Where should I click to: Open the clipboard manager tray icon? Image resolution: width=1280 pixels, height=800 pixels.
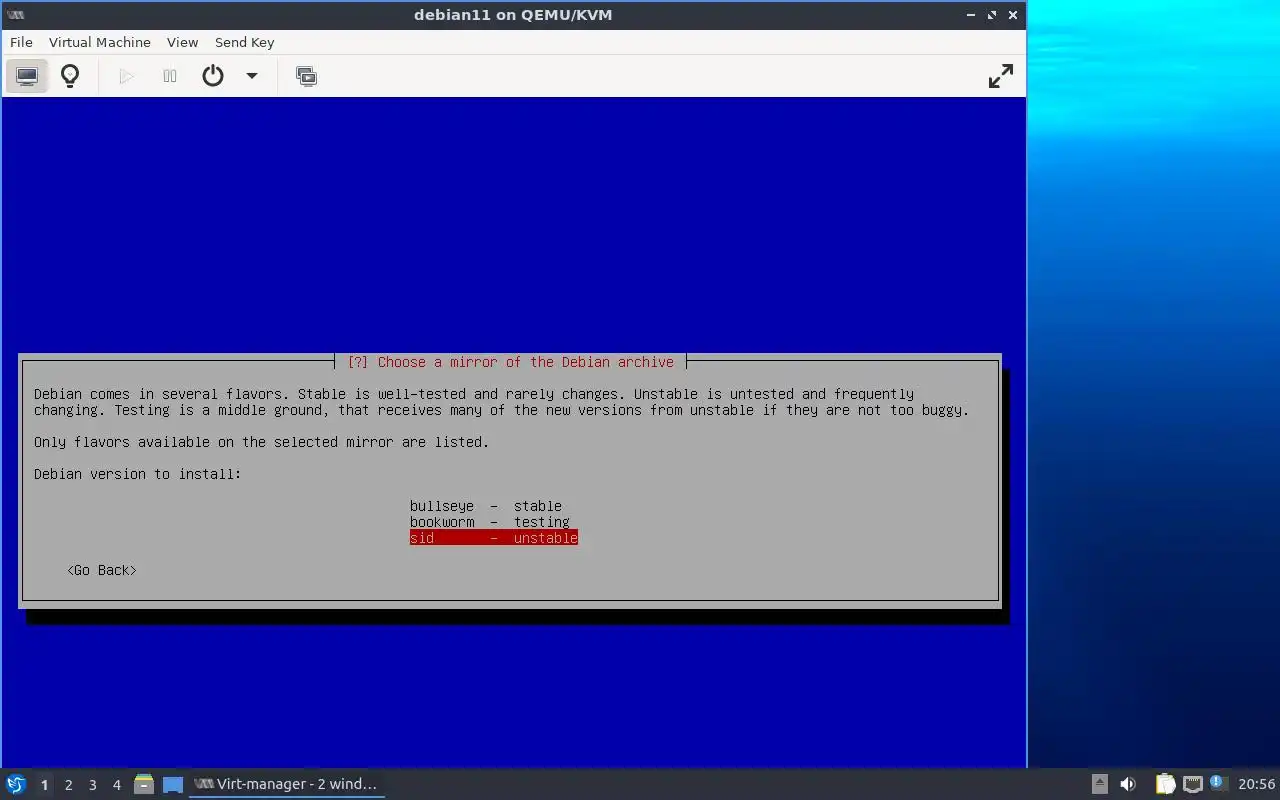[x=1165, y=784]
